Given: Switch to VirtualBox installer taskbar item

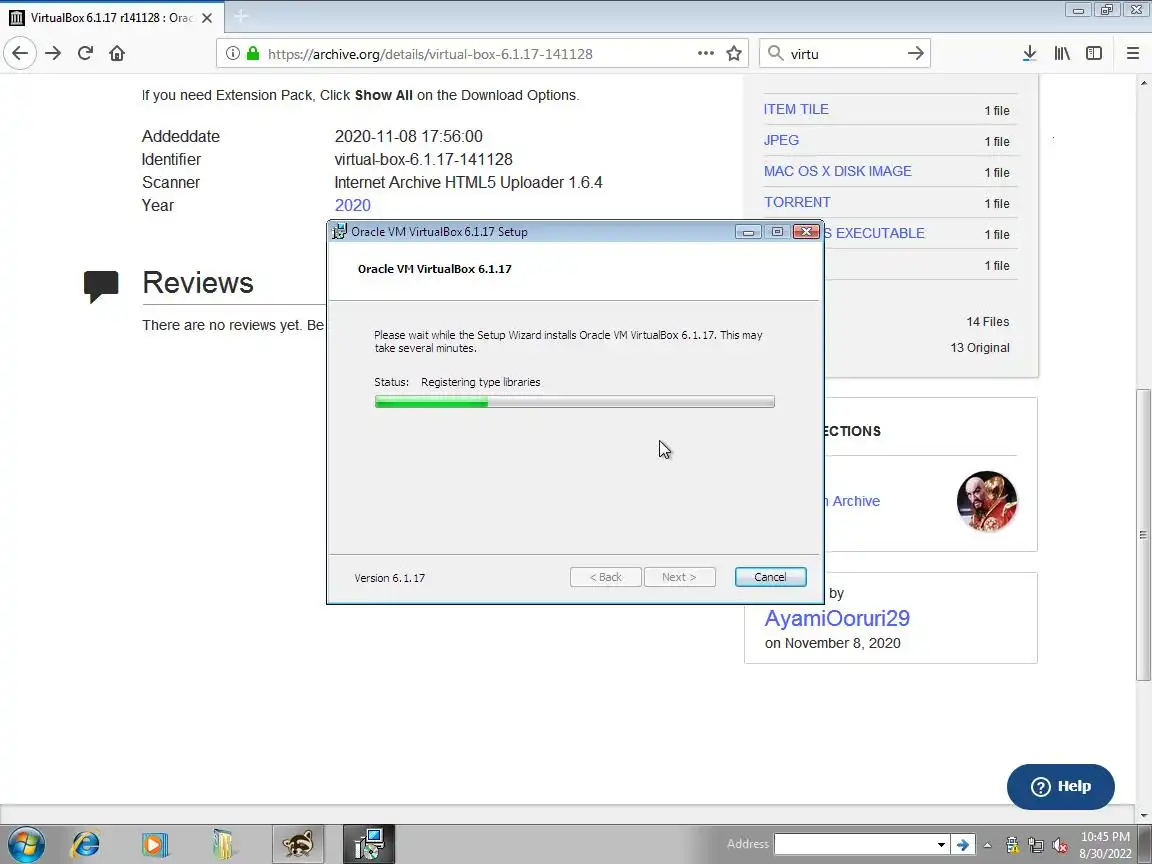Looking at the screenshot, I should coord(369,844).
